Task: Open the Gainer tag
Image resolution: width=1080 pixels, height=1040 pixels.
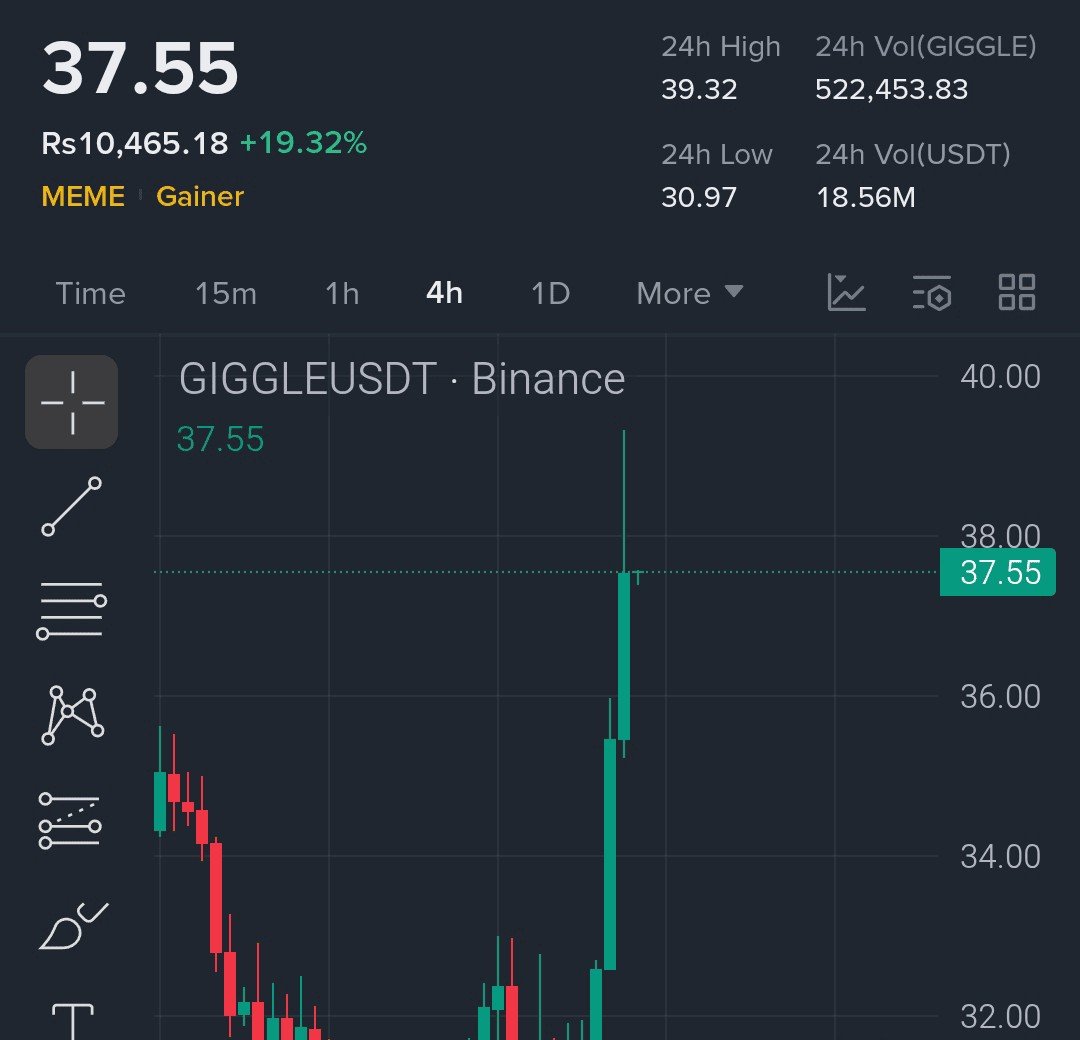Action: (x=200, y=196)
